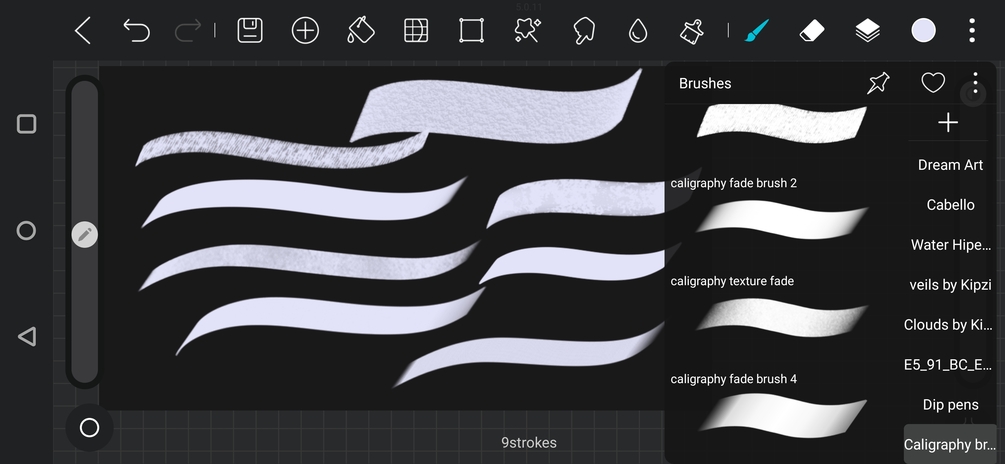Screen dimensions: 1005x464
Task: Toggle favorite brushes heart icon
Action: pyautogui.click(x=933, y=83)
